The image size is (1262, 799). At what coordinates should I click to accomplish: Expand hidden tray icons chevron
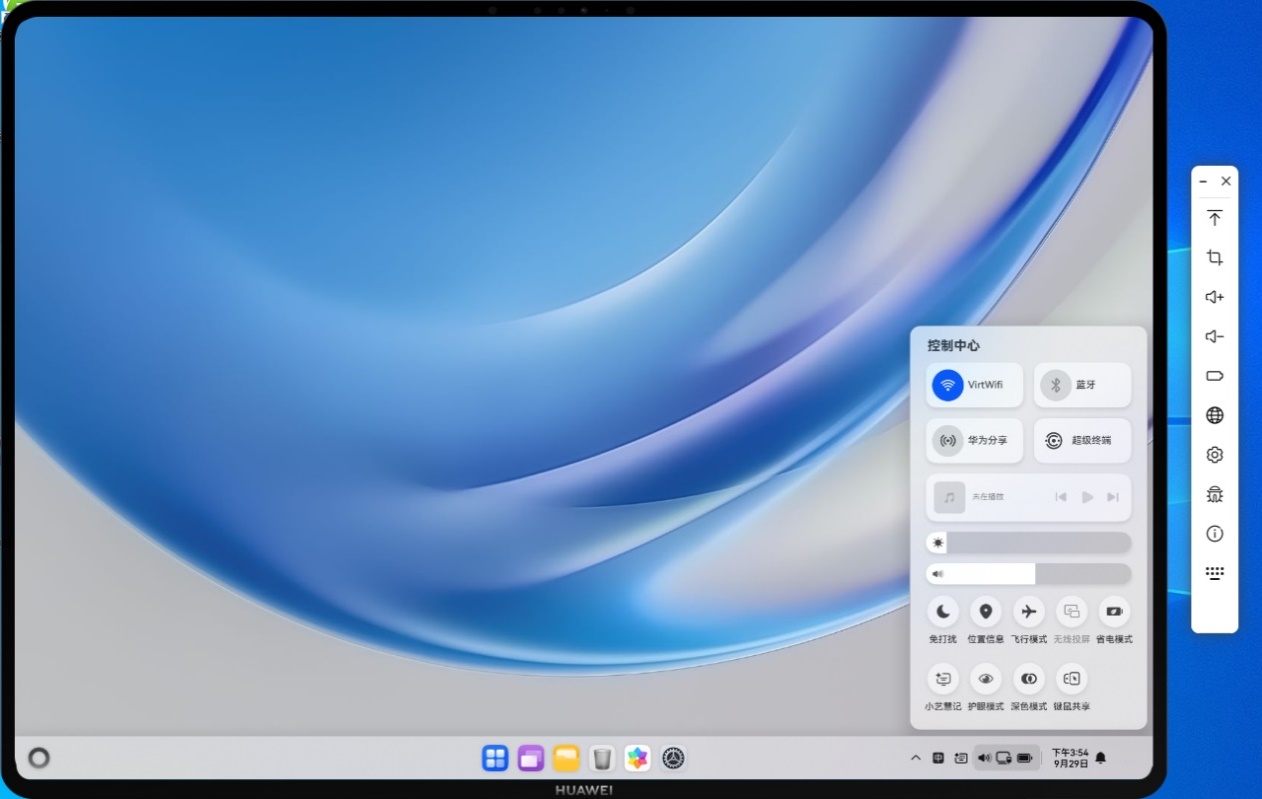915,758
